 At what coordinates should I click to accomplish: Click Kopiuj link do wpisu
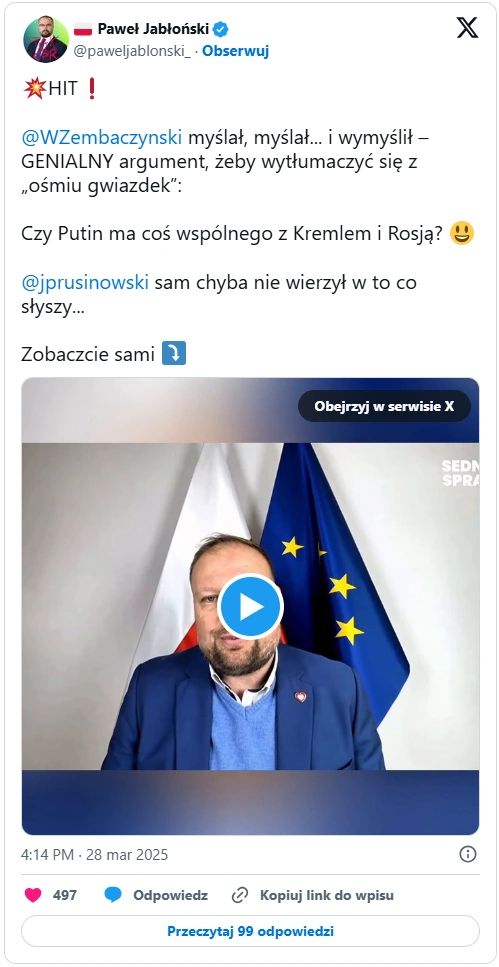(326, 895)
